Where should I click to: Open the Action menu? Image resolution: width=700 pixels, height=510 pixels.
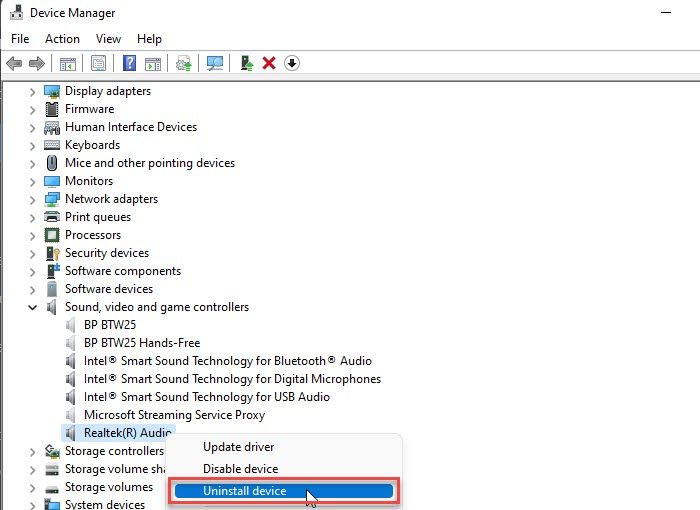point(62,39)
